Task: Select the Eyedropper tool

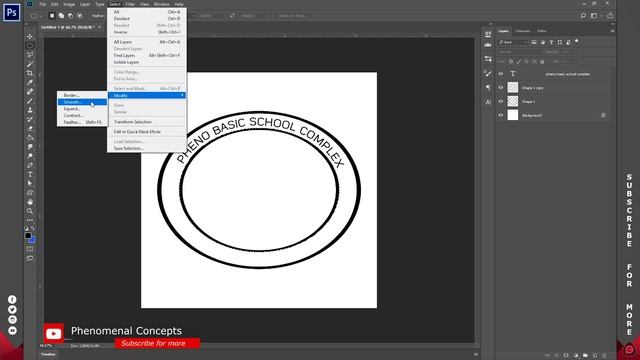Action: [x=30, y=82]
